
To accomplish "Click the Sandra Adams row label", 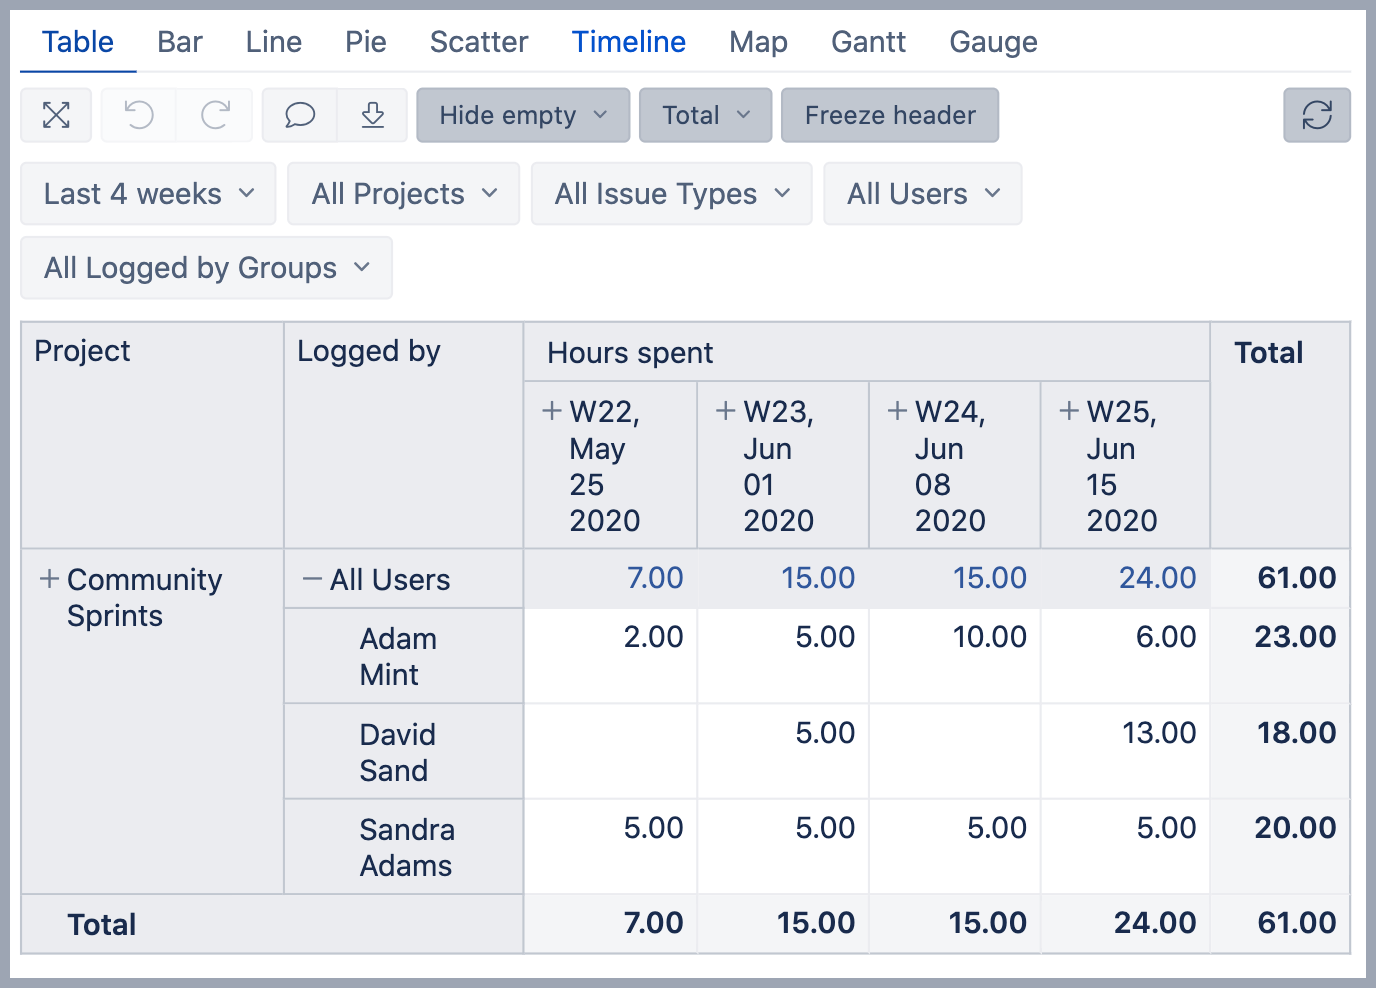I will point(406,847).
